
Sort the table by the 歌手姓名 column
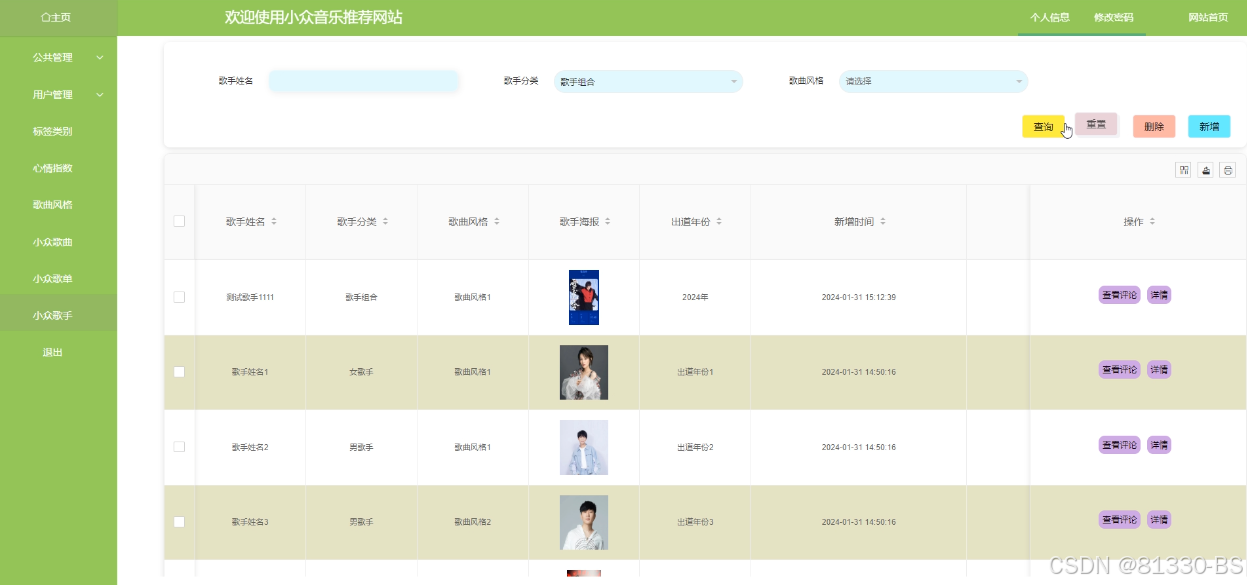coord(274,222)
